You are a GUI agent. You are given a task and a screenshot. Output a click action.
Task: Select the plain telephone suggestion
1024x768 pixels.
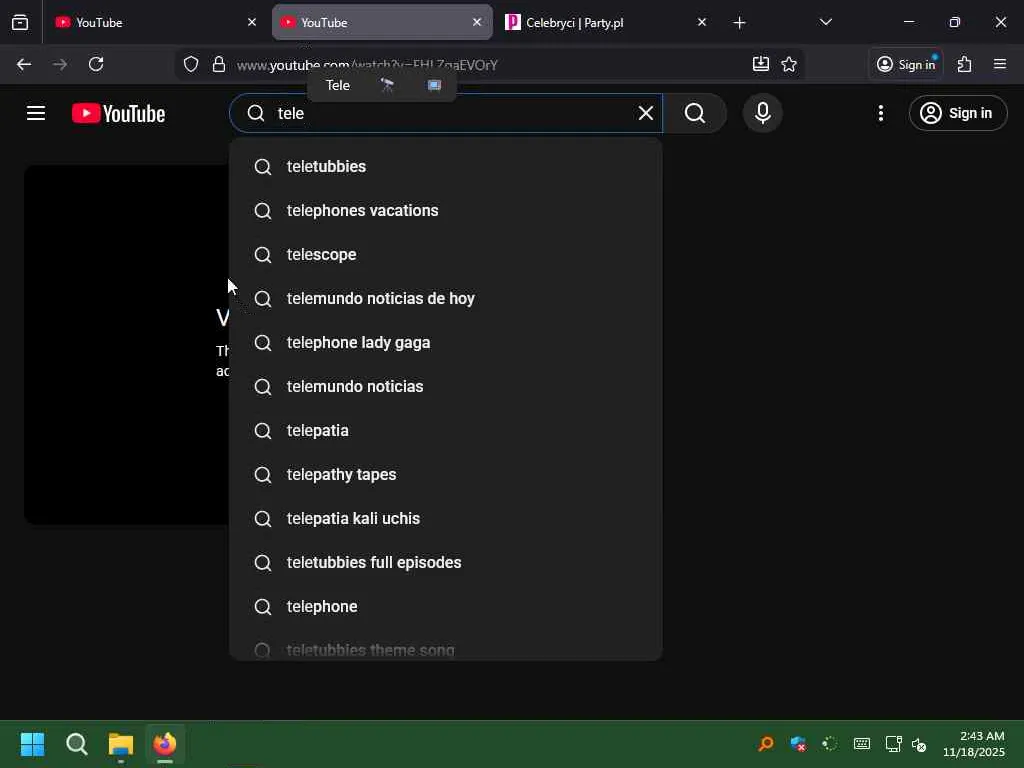point(445,607)
